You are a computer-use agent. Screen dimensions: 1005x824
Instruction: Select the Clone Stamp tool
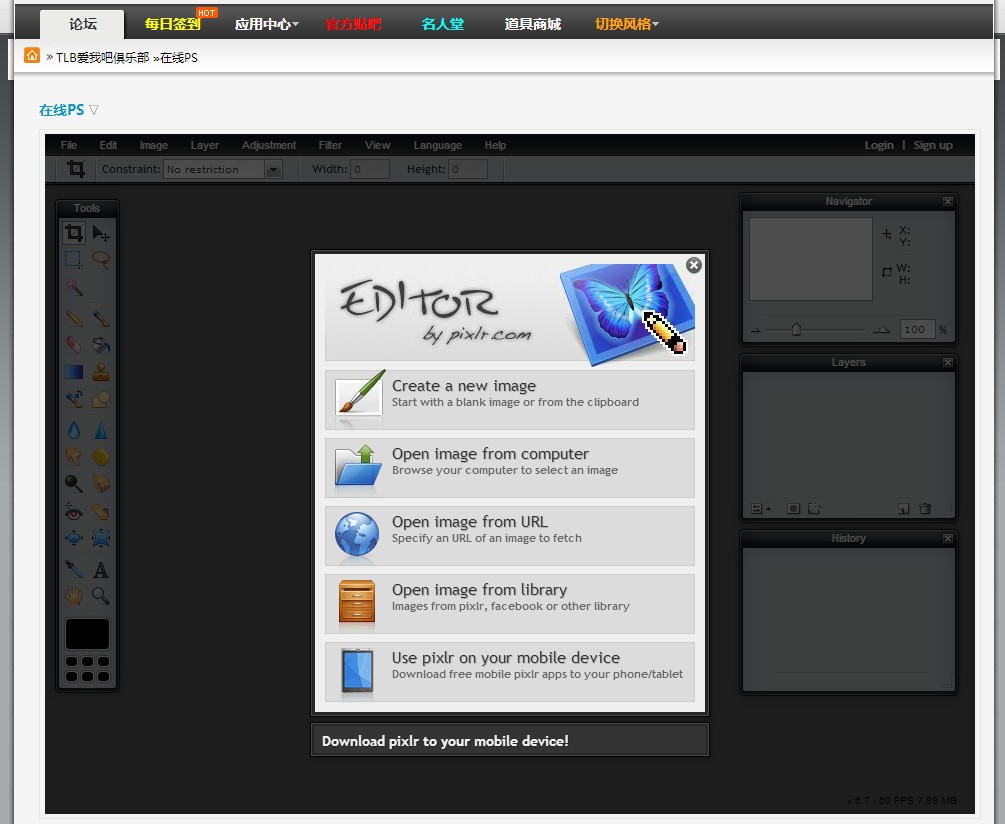[x=101, y=372]
